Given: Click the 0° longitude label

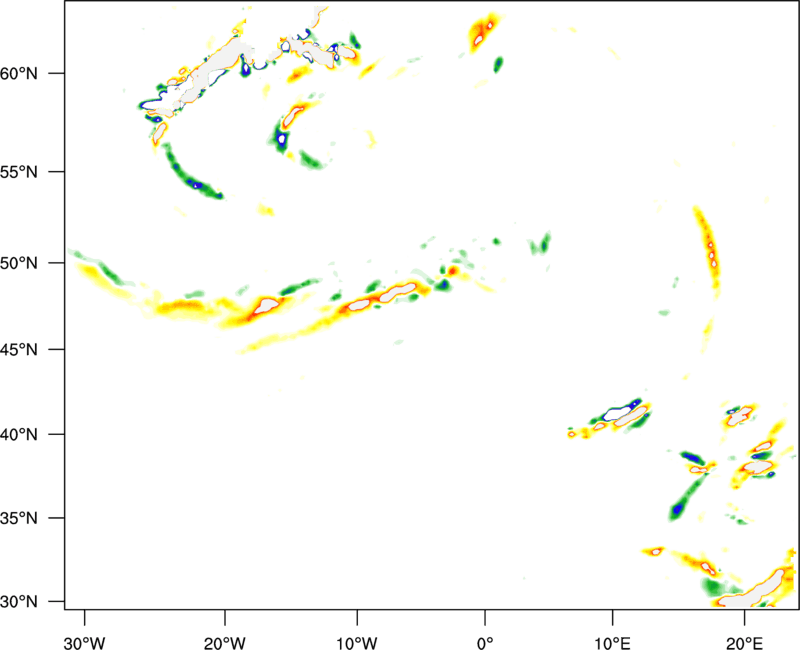Looking at the screenshot, I should (485, 643).
